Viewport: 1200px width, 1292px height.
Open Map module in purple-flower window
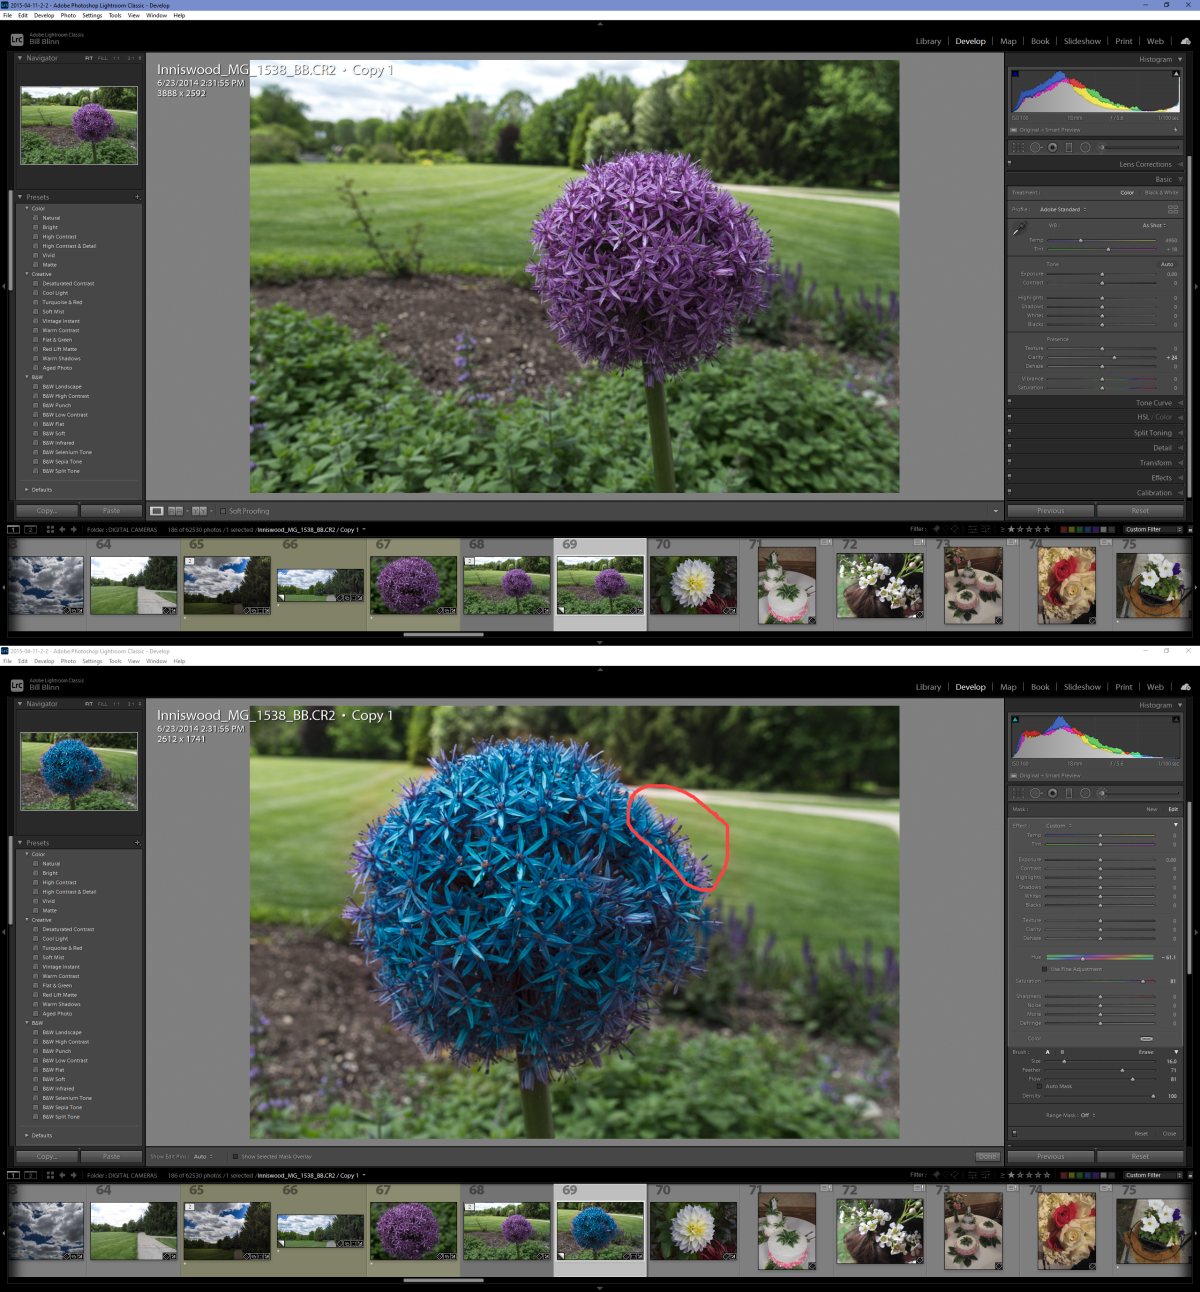coord(1008,41)
